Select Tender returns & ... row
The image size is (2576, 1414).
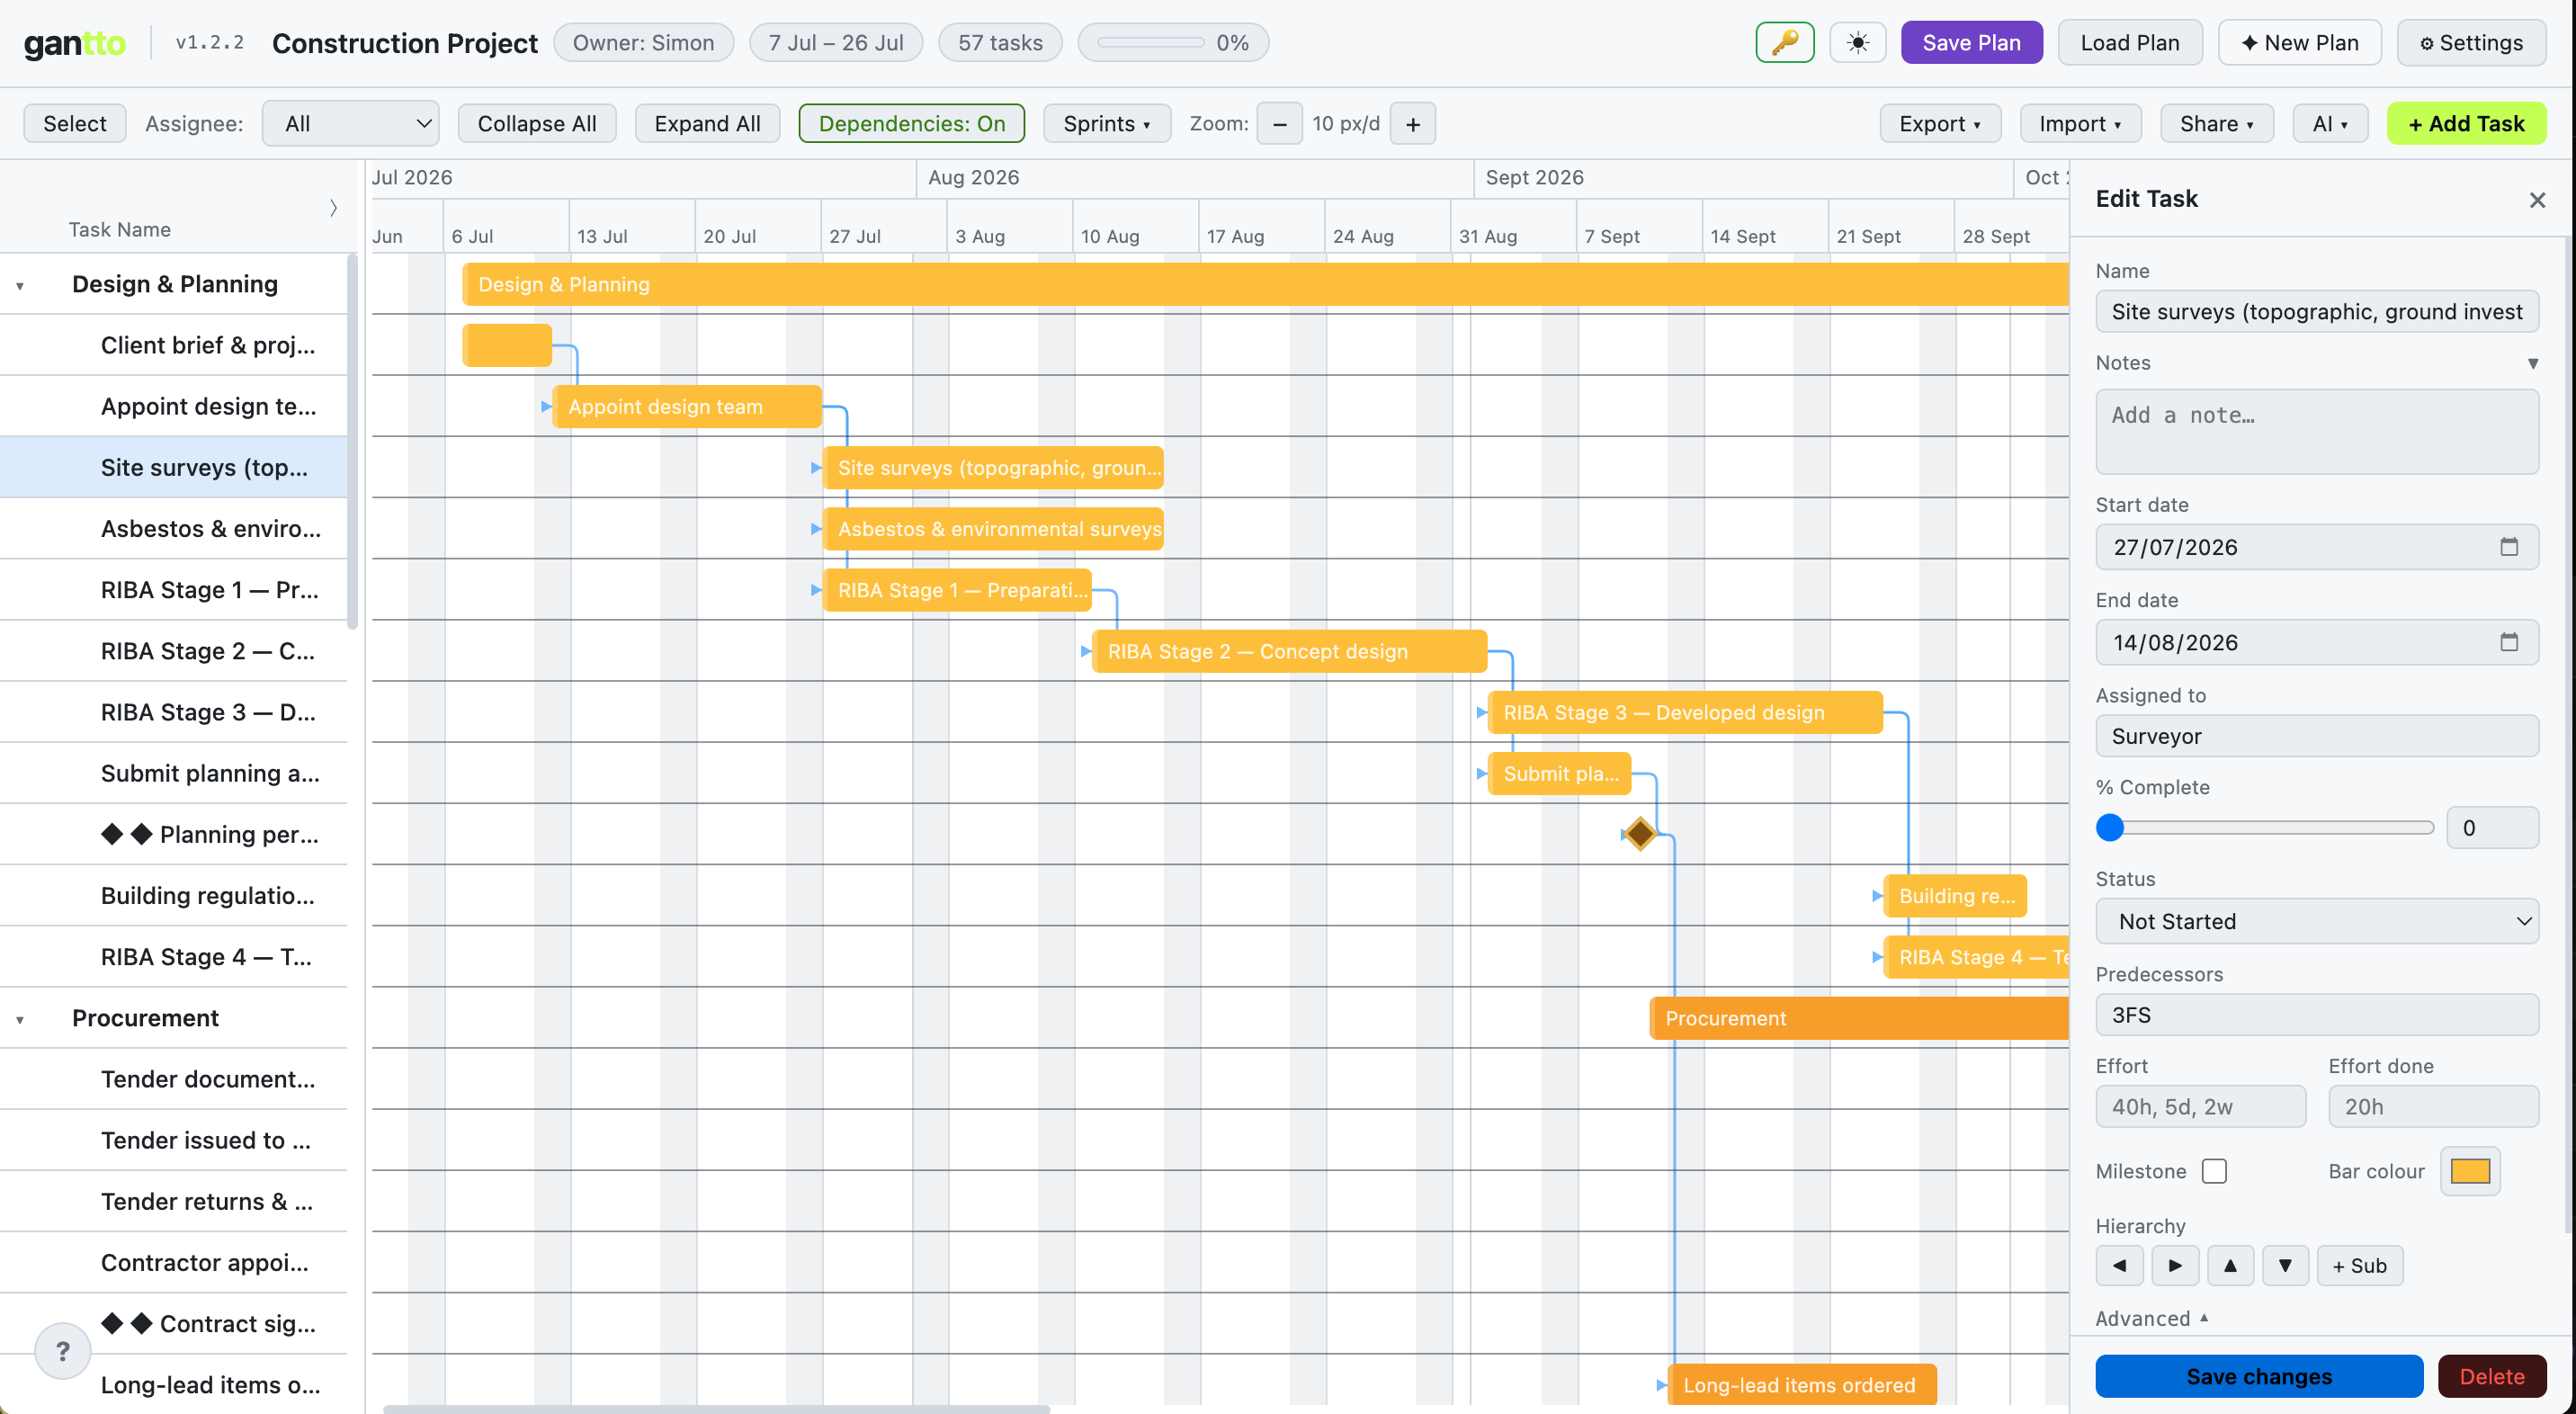point(174,1201)
